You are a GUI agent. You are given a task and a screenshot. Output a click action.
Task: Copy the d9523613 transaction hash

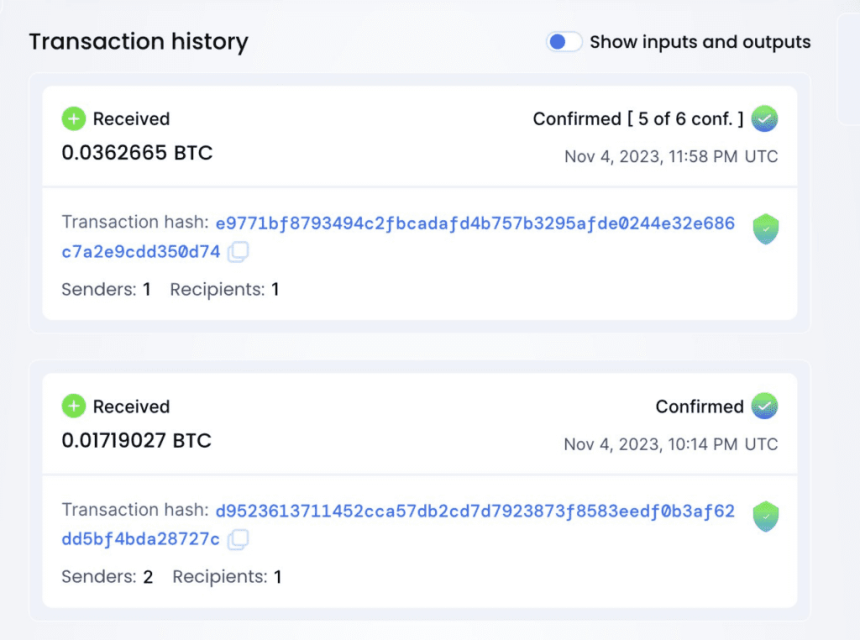point(238,540)
